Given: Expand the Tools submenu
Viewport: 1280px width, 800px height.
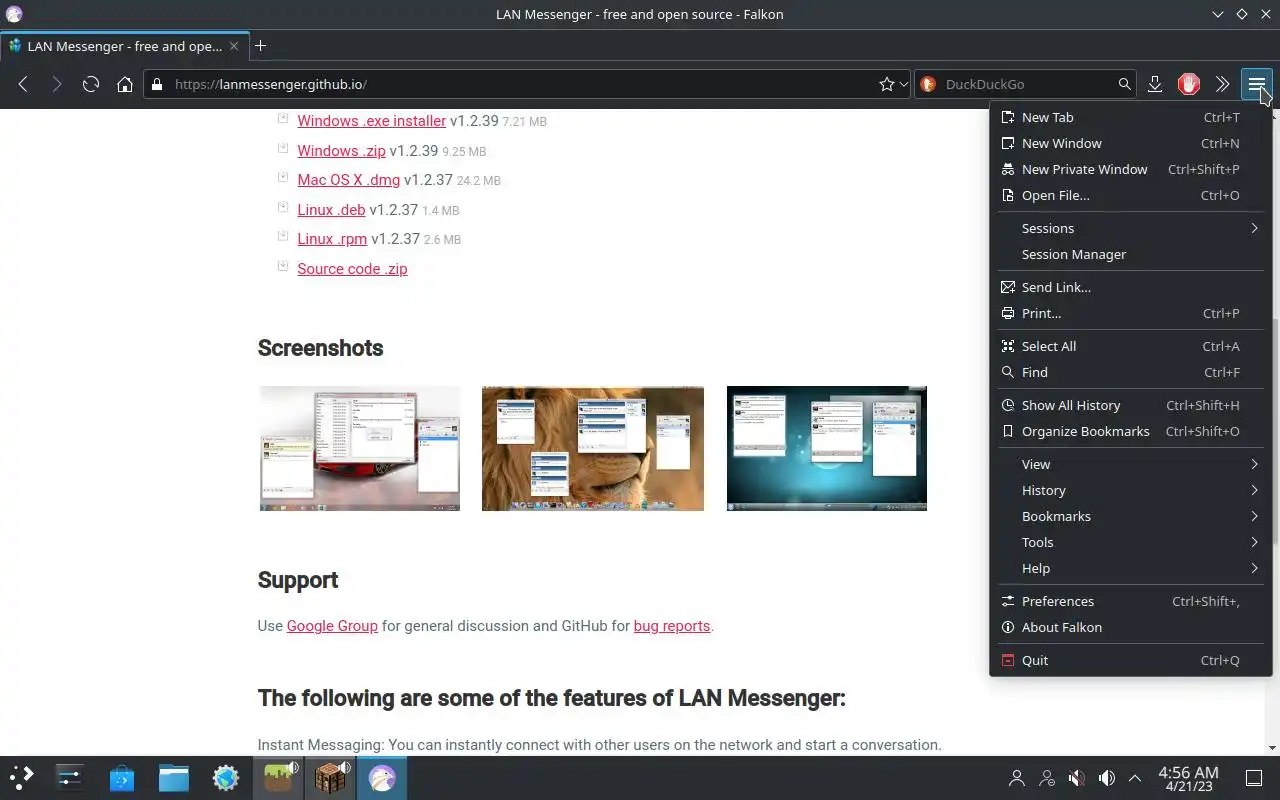Looking at the screenshot, I should pyautogui.click(x=1130, y=542).
